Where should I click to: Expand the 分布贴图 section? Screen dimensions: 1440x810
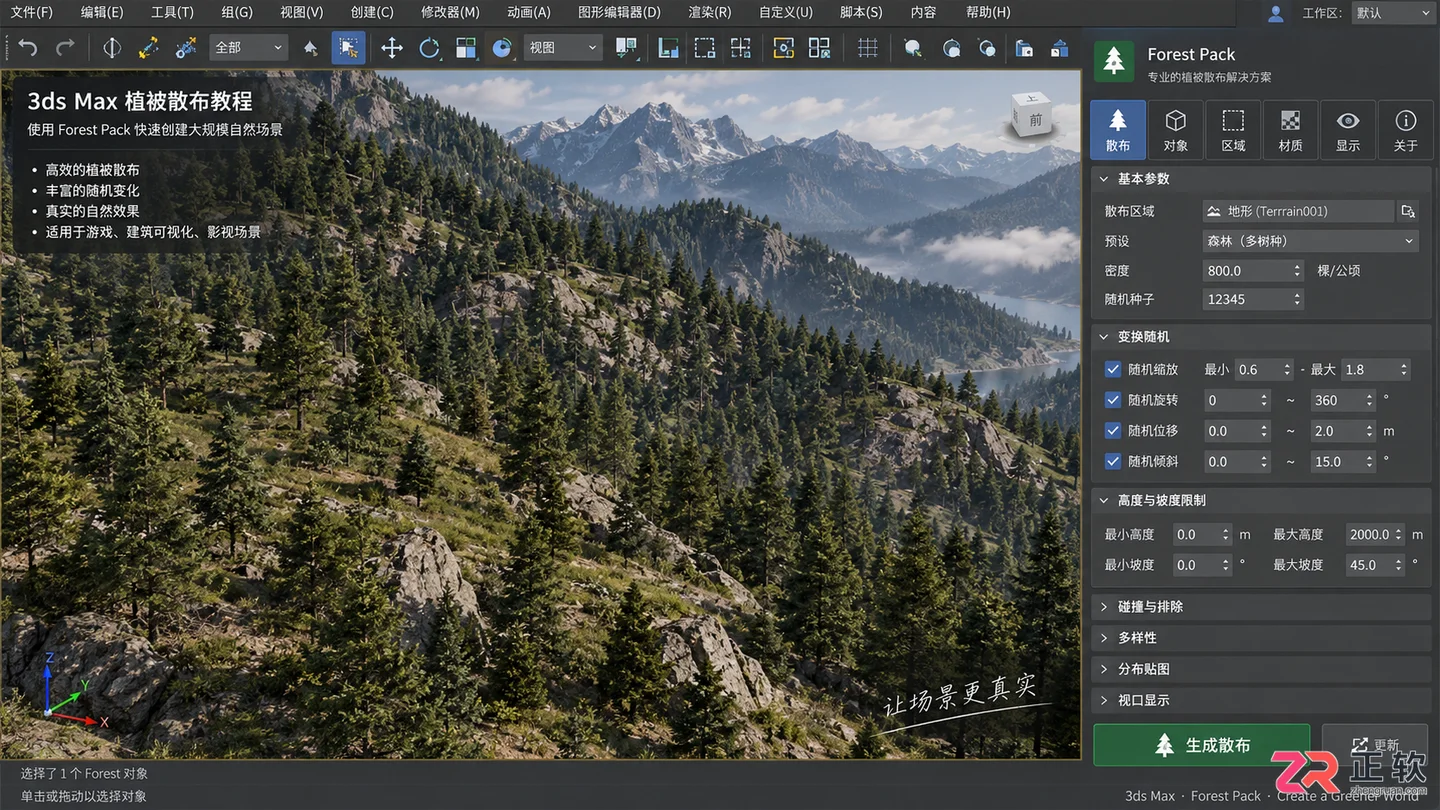pos(1261,669)
